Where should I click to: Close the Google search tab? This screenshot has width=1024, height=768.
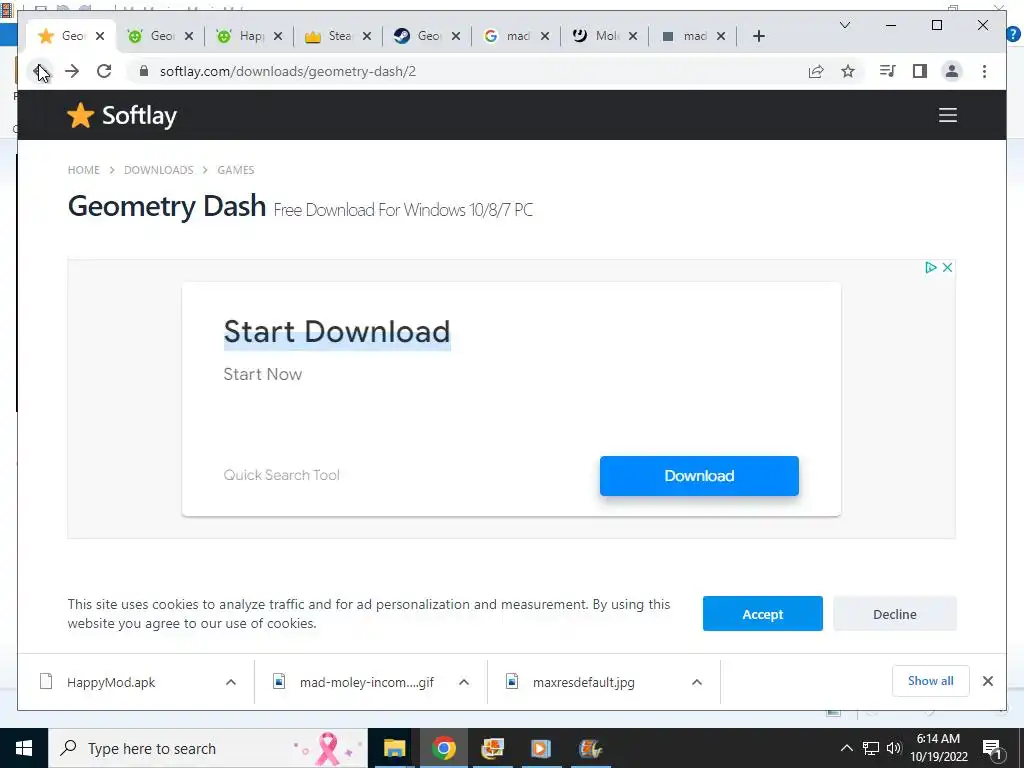545,36
